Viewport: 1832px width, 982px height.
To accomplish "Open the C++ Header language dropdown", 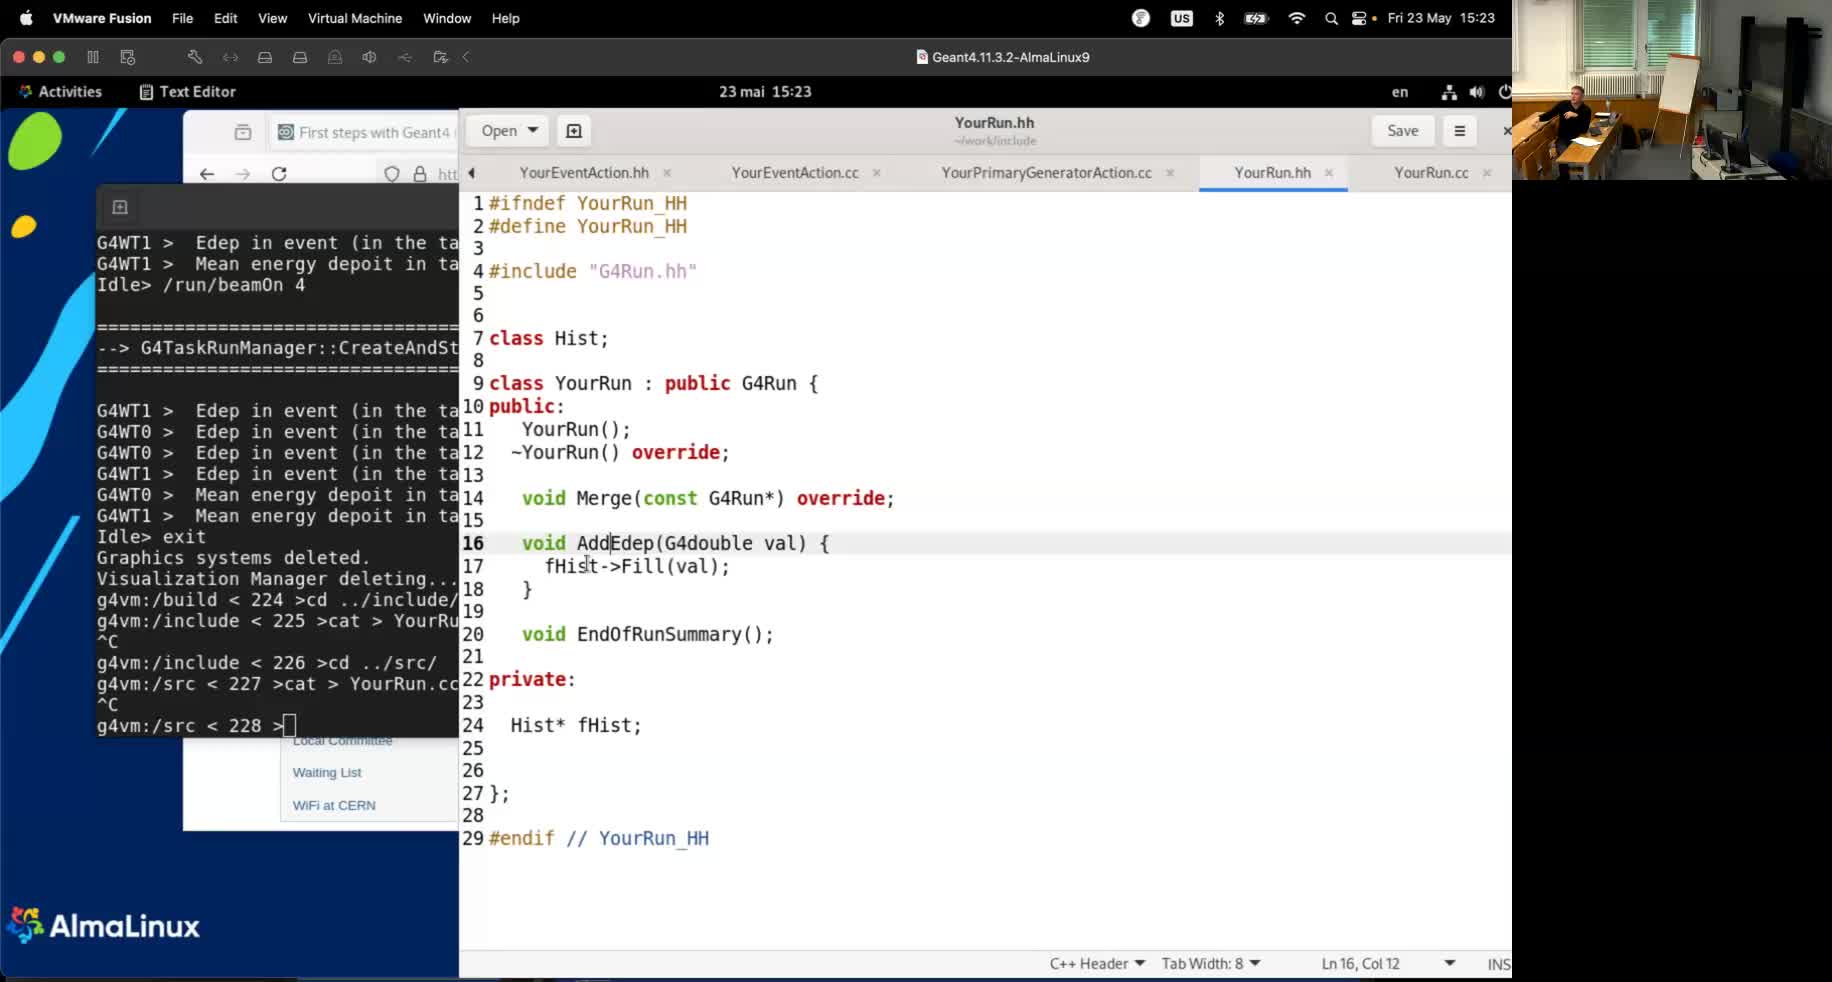I will click(1096, 963).
